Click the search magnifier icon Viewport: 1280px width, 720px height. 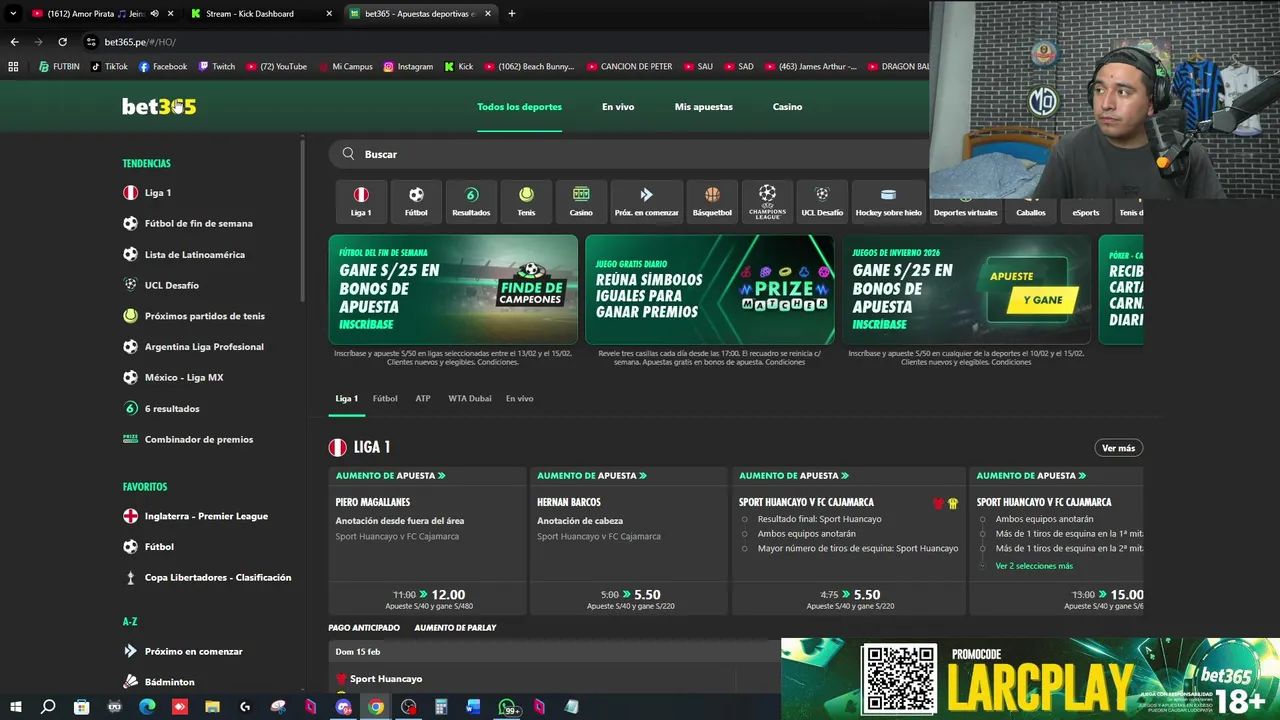tap(348, 154)
